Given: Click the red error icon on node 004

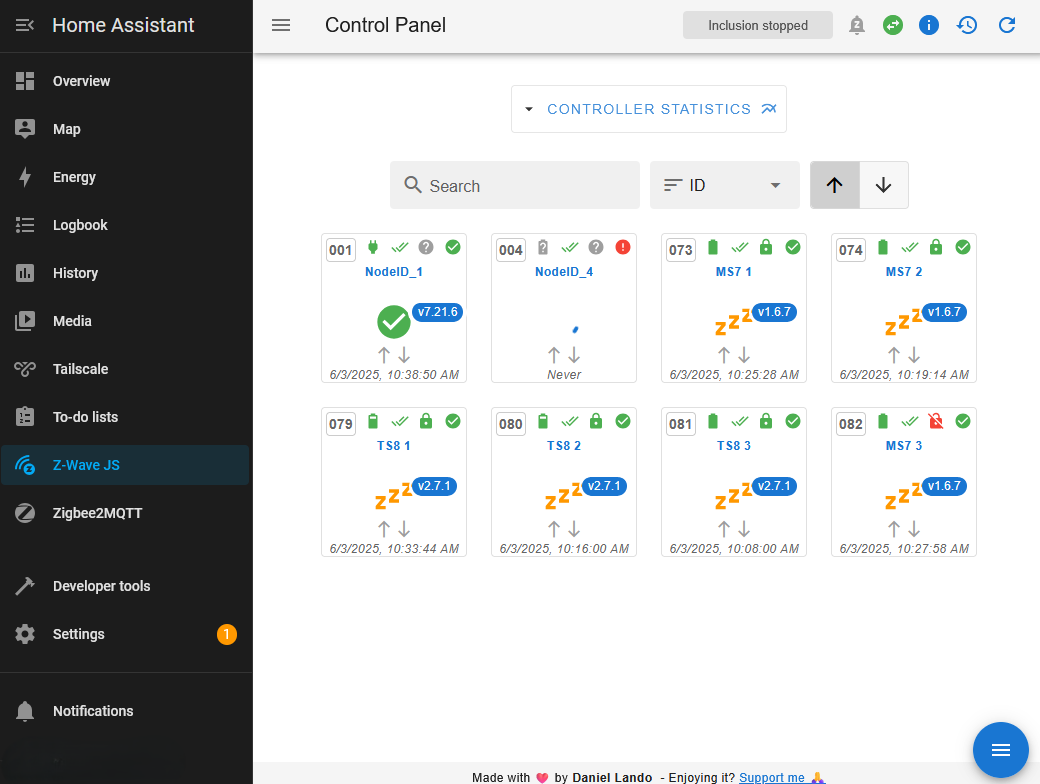Looking at the screenshot, I should point(623,247).
